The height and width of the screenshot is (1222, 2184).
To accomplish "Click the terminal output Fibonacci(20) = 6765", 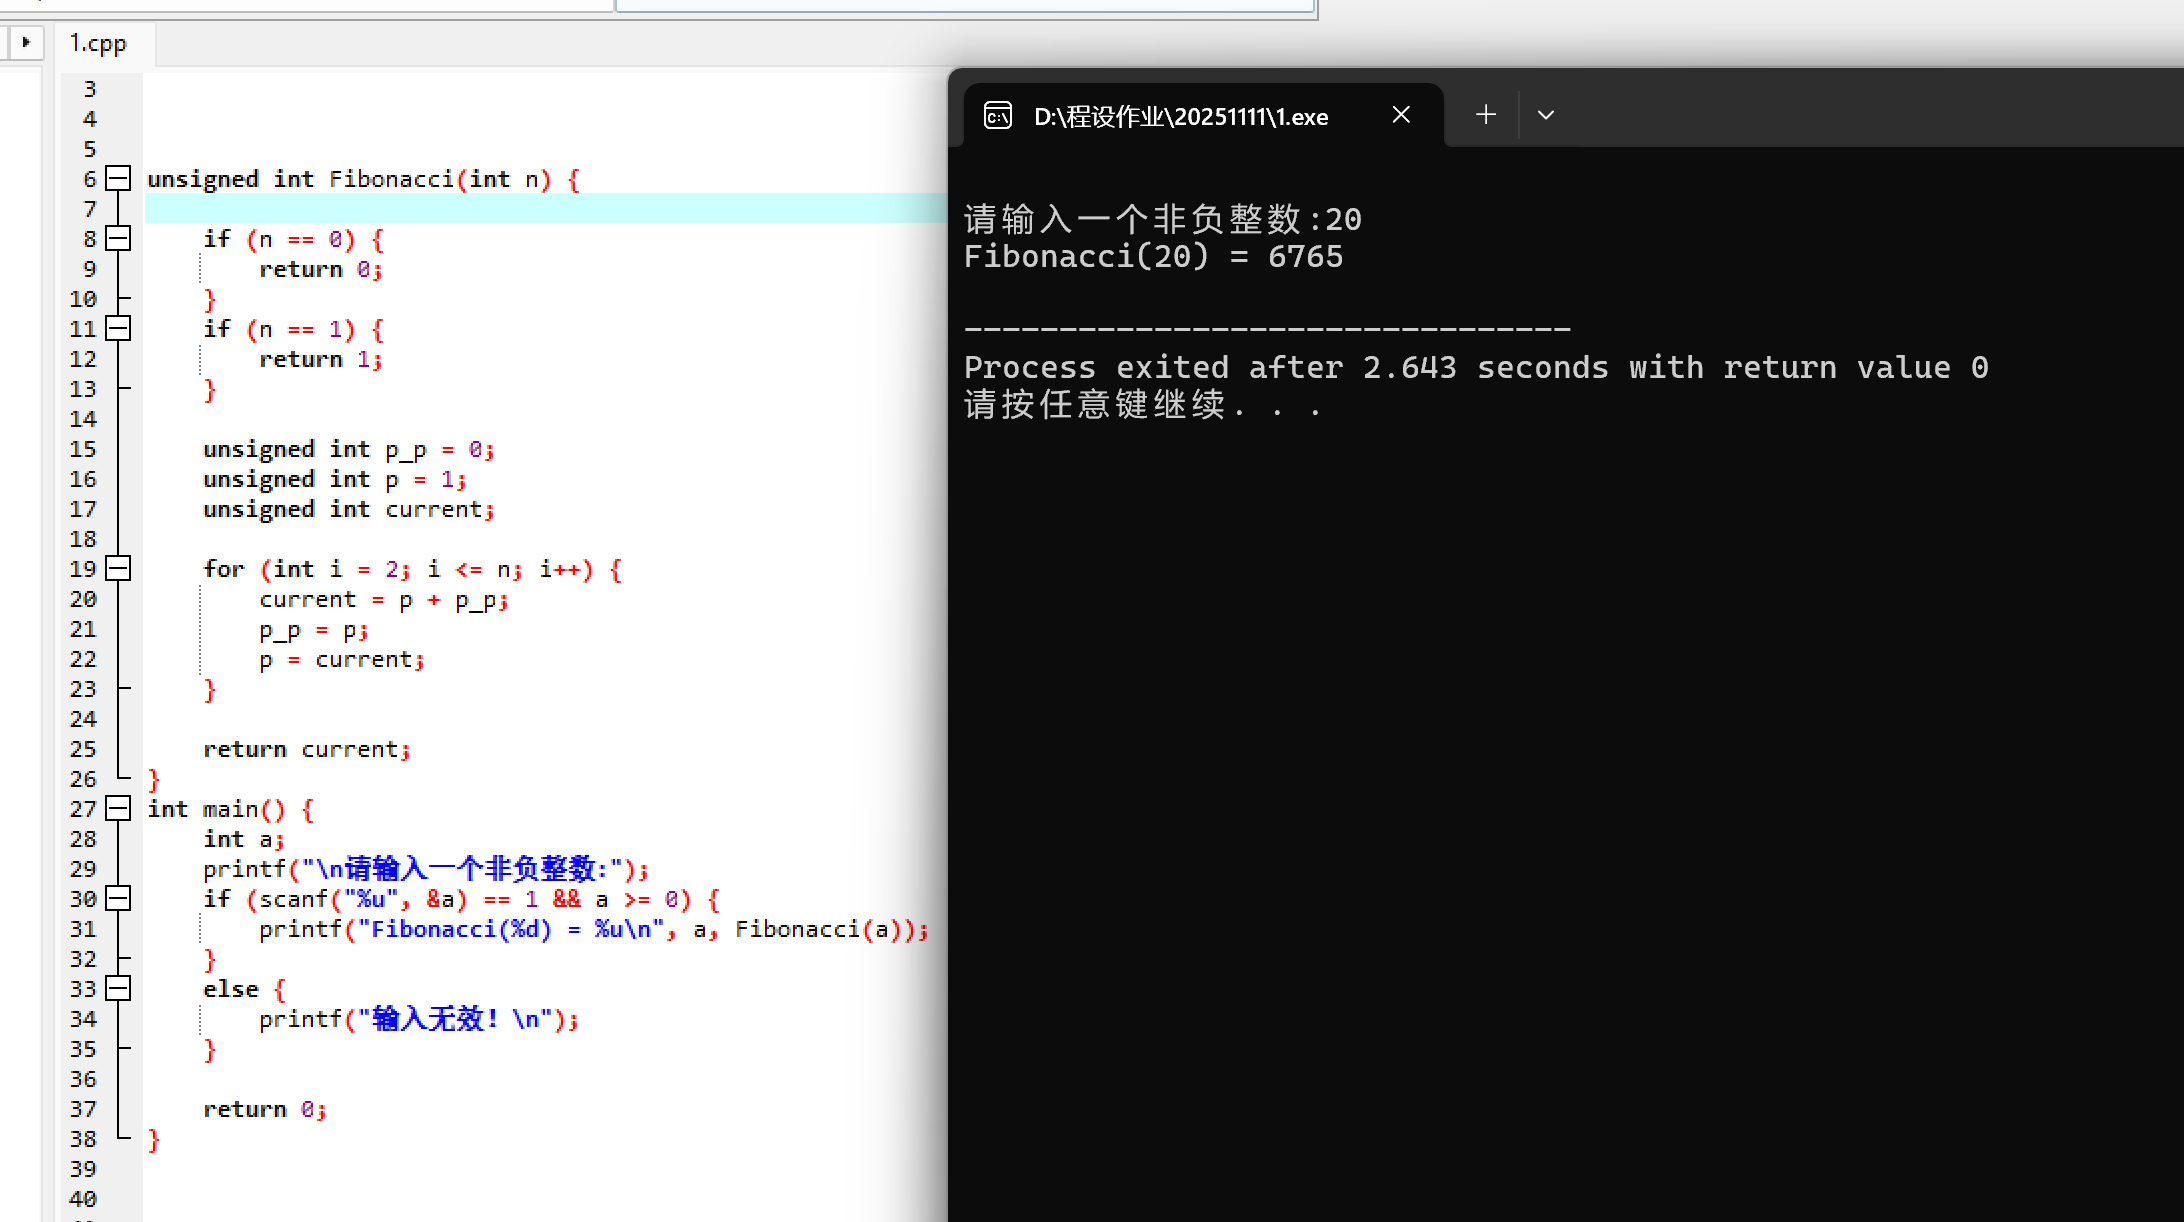I will (1153, 257).
